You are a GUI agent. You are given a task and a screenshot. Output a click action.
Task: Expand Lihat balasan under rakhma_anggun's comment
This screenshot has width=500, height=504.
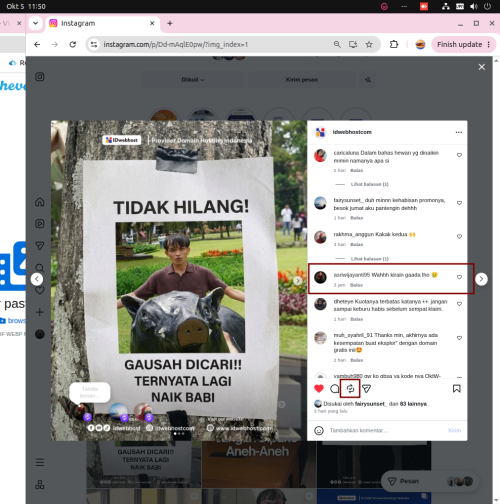tap(369, 259)
